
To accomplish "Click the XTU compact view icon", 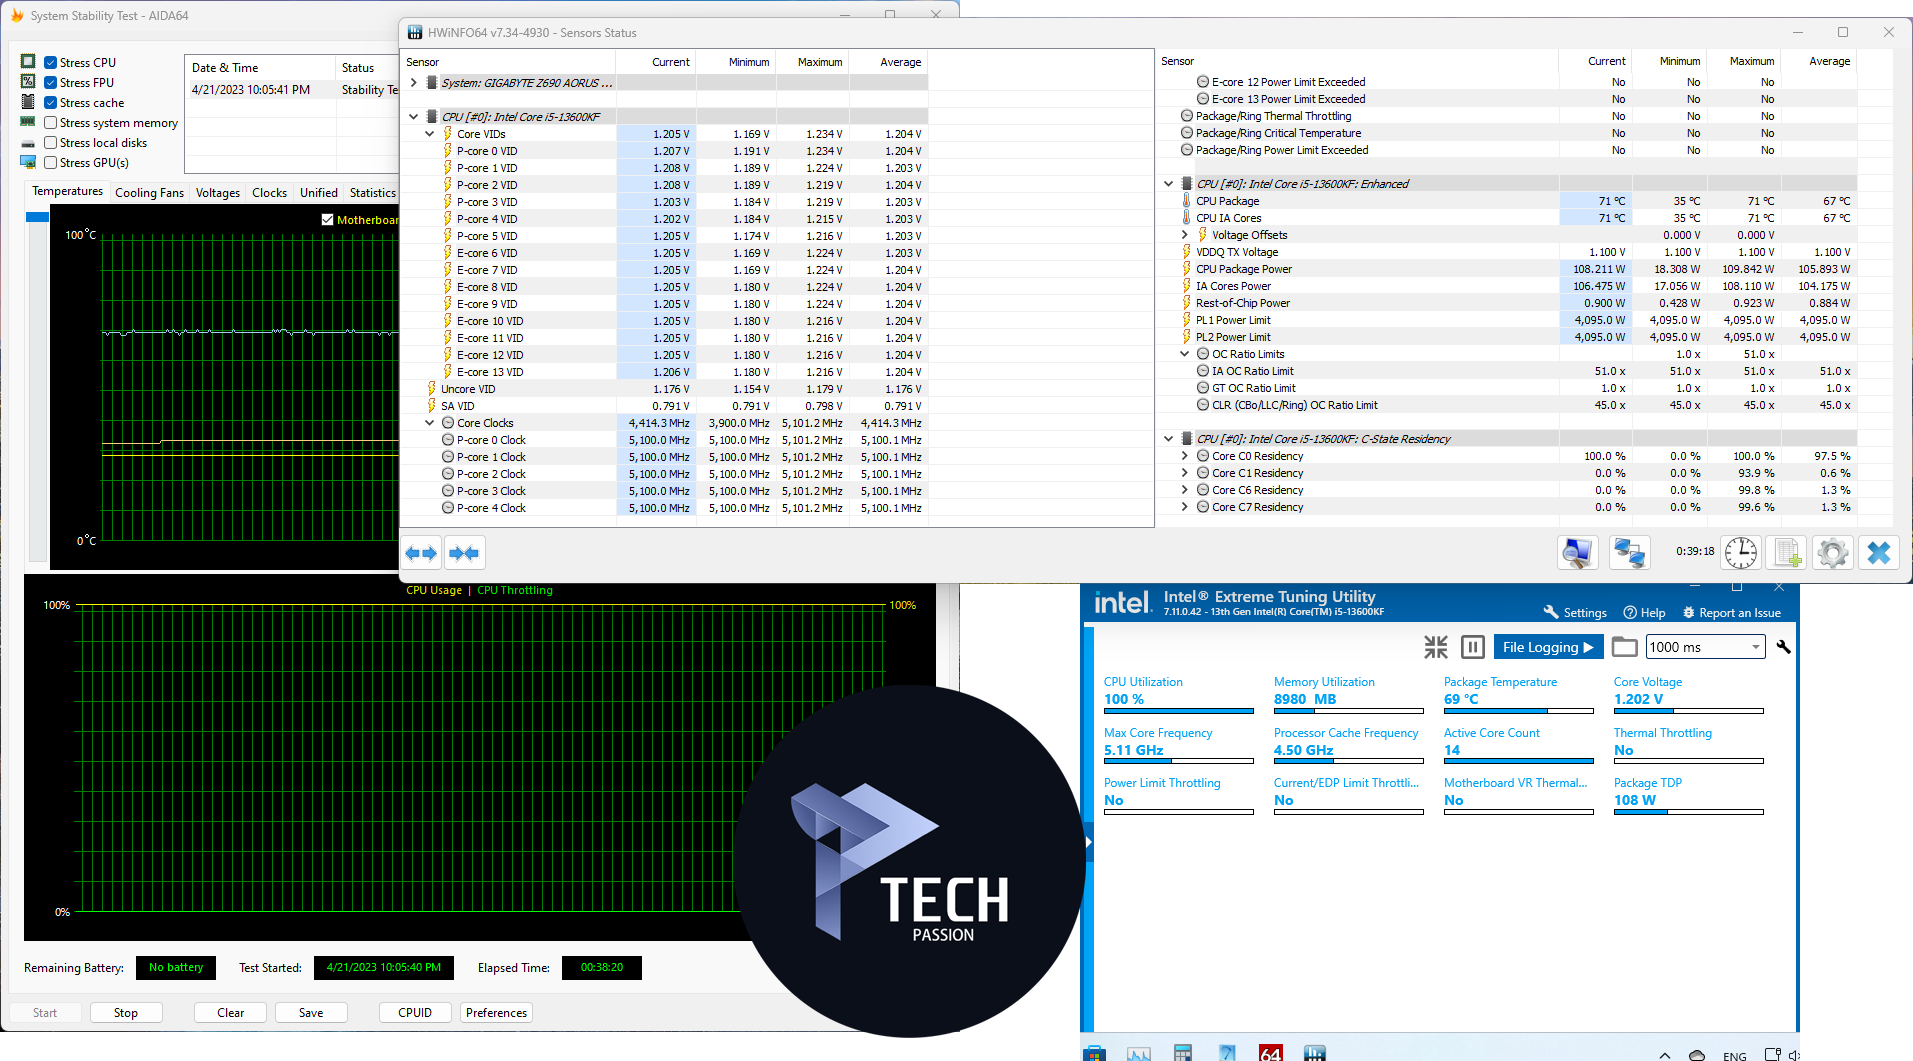I will point(1435,647).
